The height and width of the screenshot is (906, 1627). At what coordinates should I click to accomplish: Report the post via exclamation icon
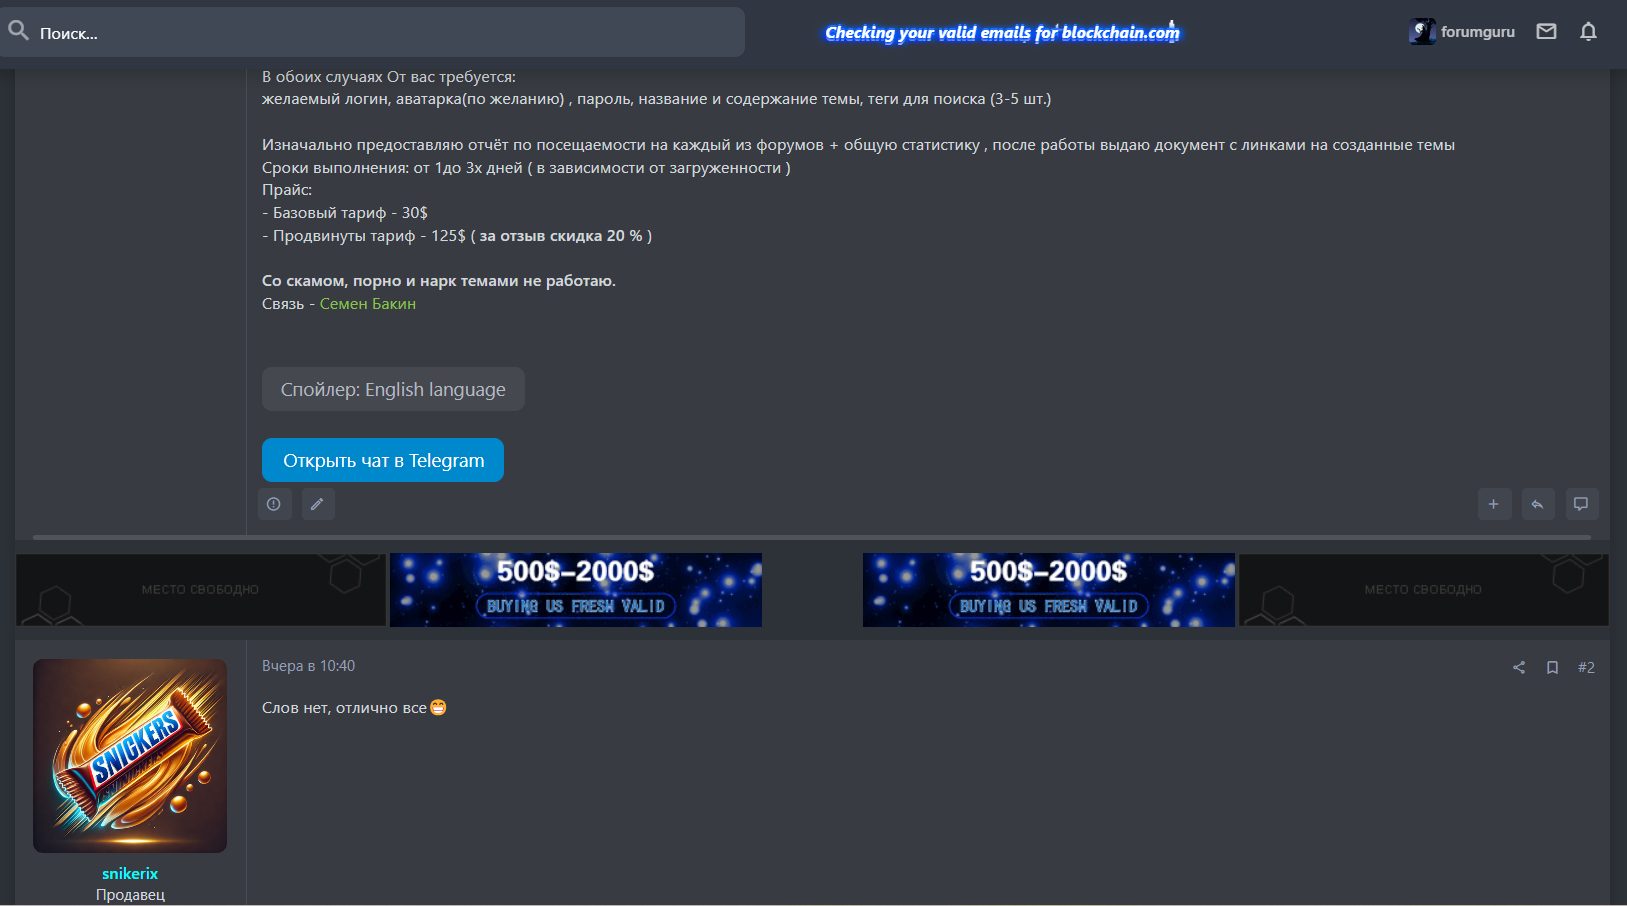coord(275,504)
